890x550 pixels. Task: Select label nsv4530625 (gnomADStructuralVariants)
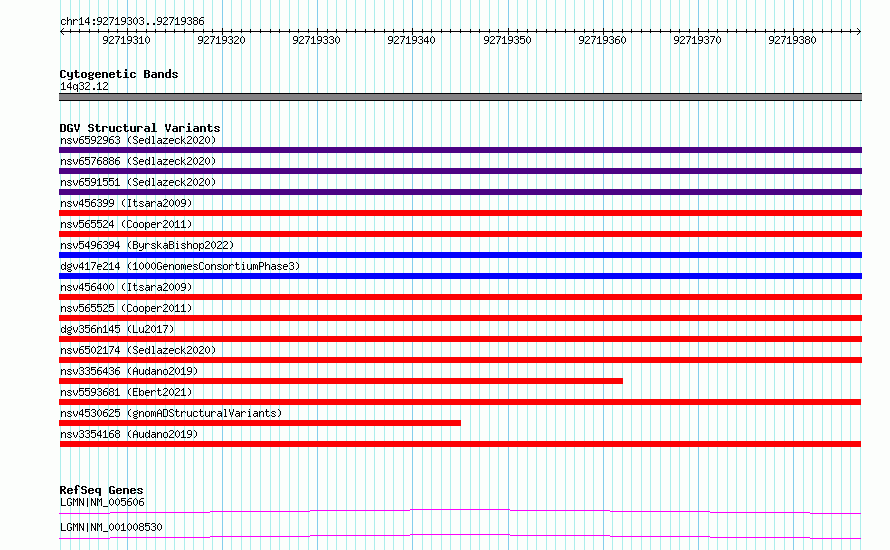tap(171, 413)
